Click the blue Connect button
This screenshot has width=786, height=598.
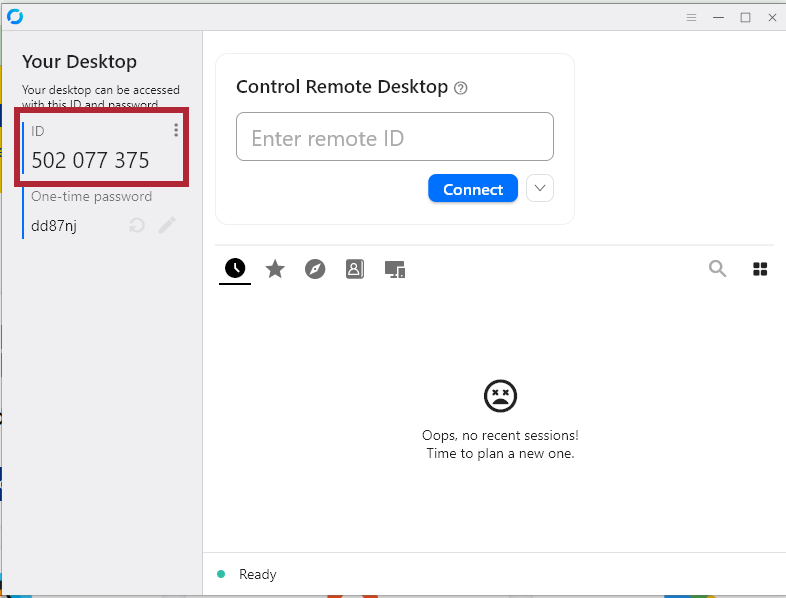[x=473, y=188]
